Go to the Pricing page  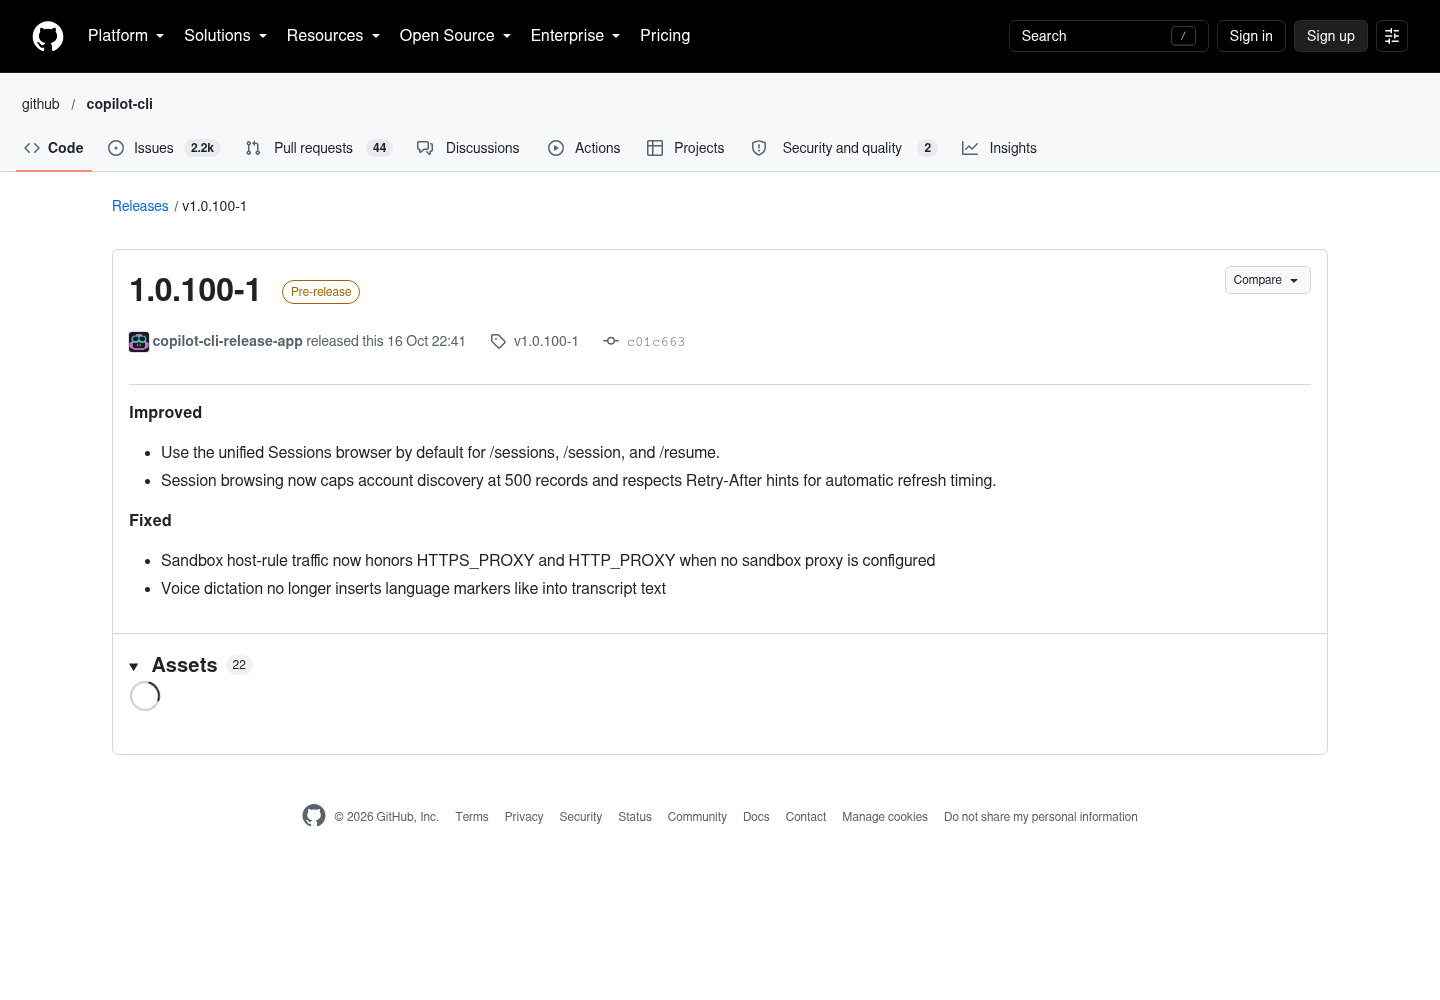[665, 36]
